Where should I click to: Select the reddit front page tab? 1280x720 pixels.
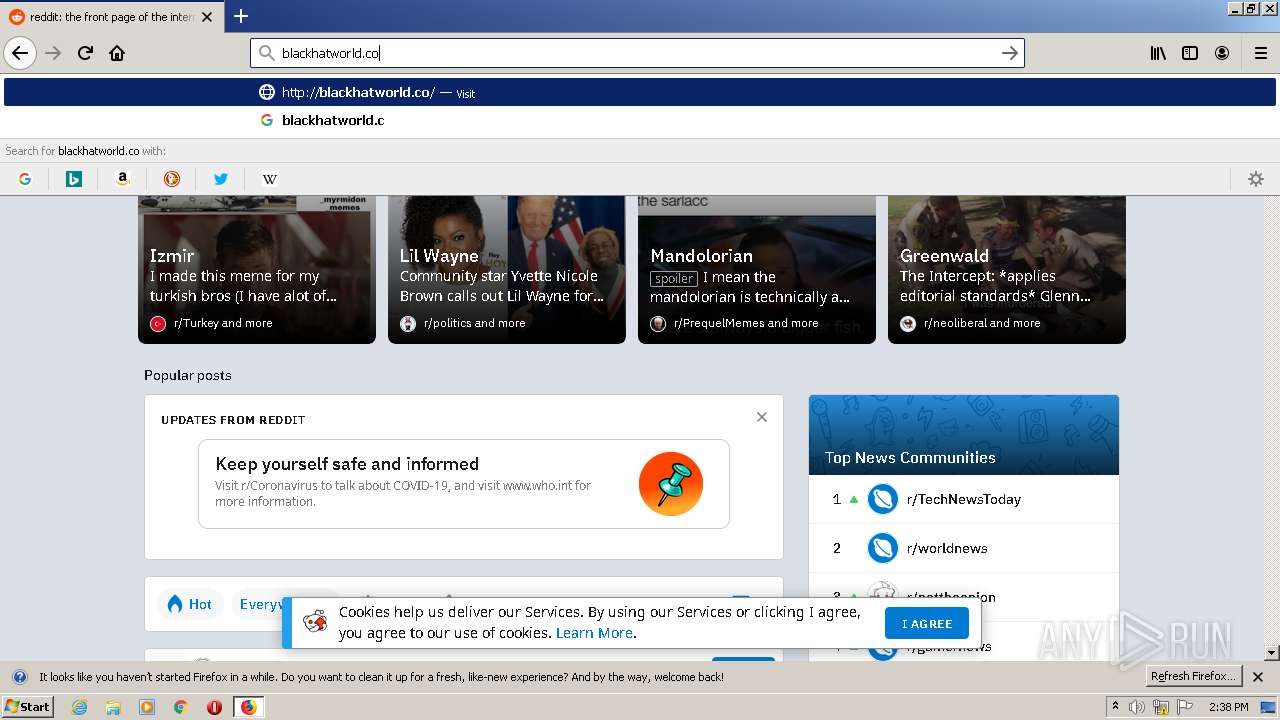[x=110, y=17]
